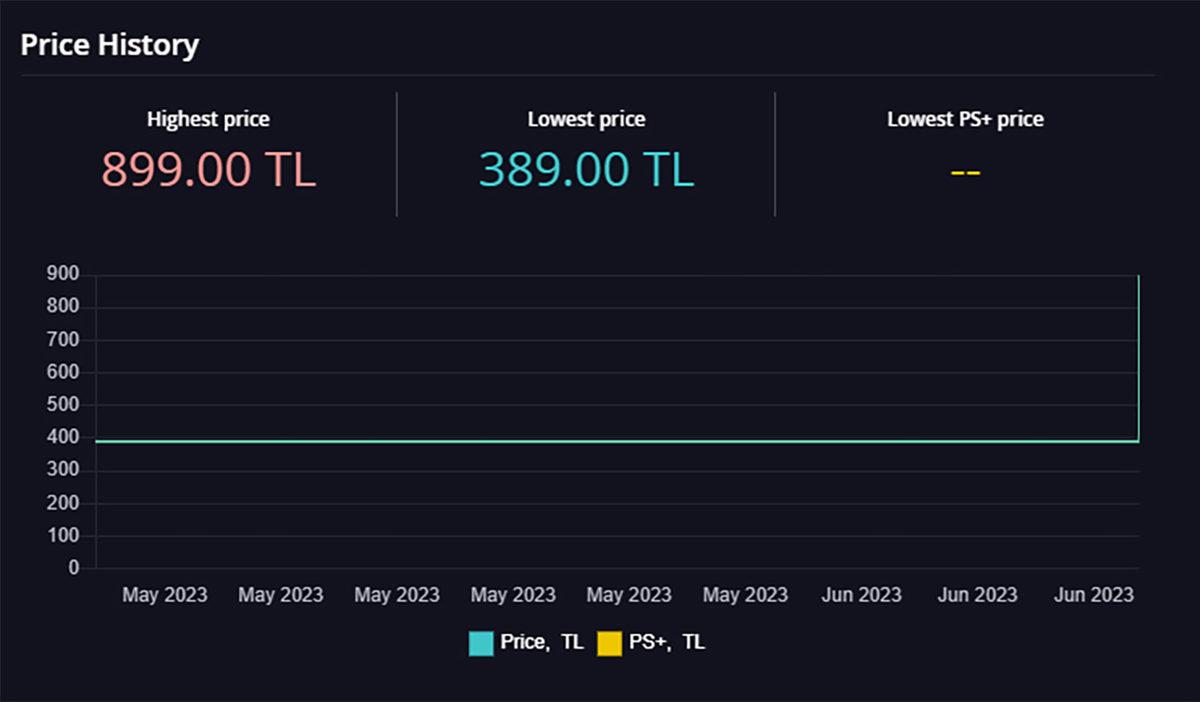Click the 400 tick label on the y-axis

pos(60,438)
